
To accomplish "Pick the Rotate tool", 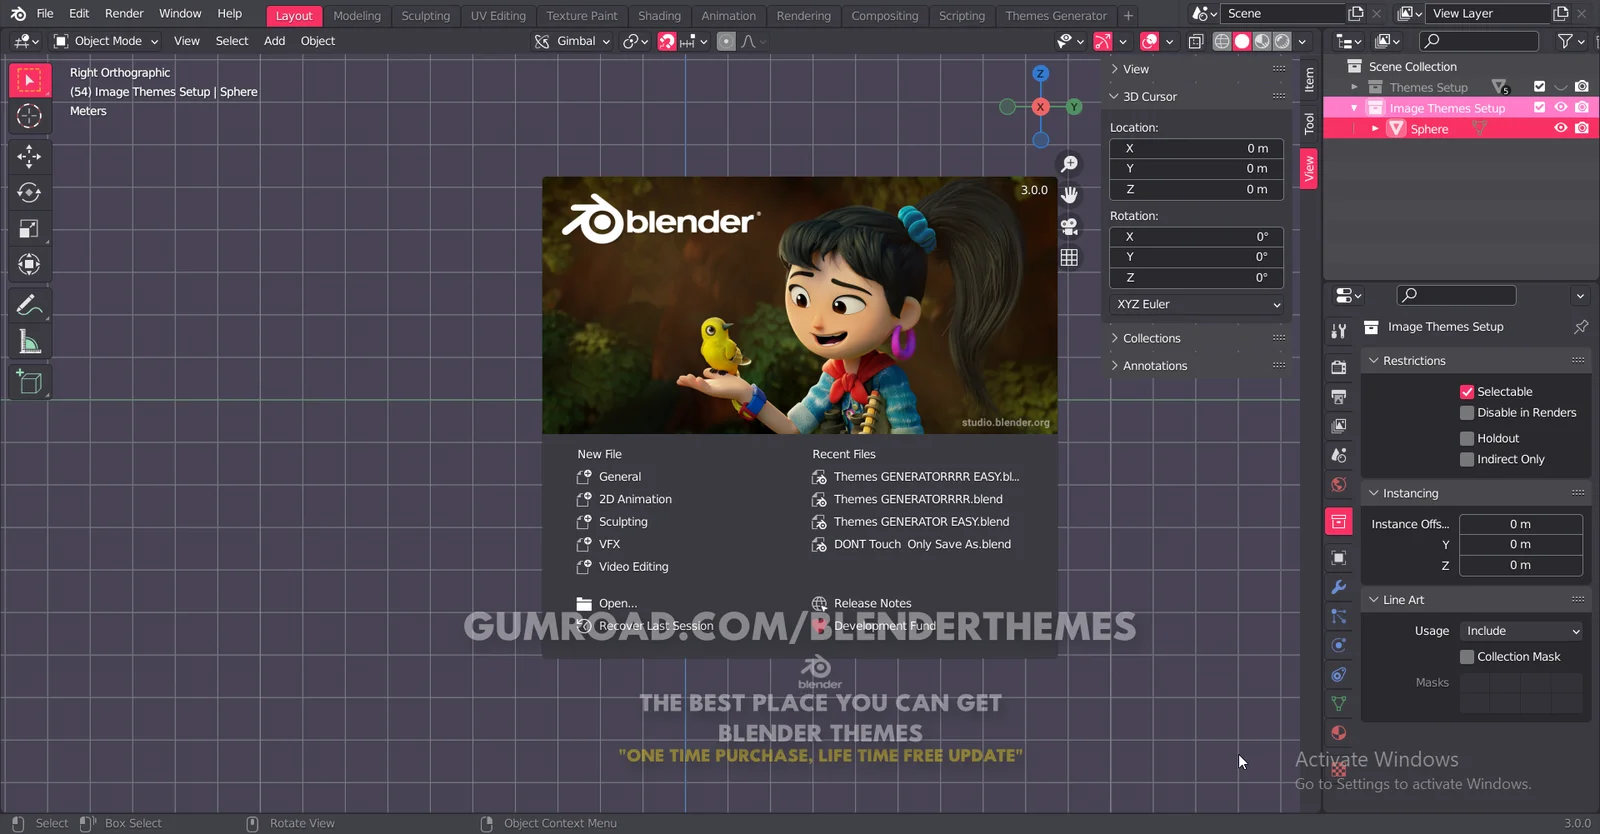I will coord(29,192).
